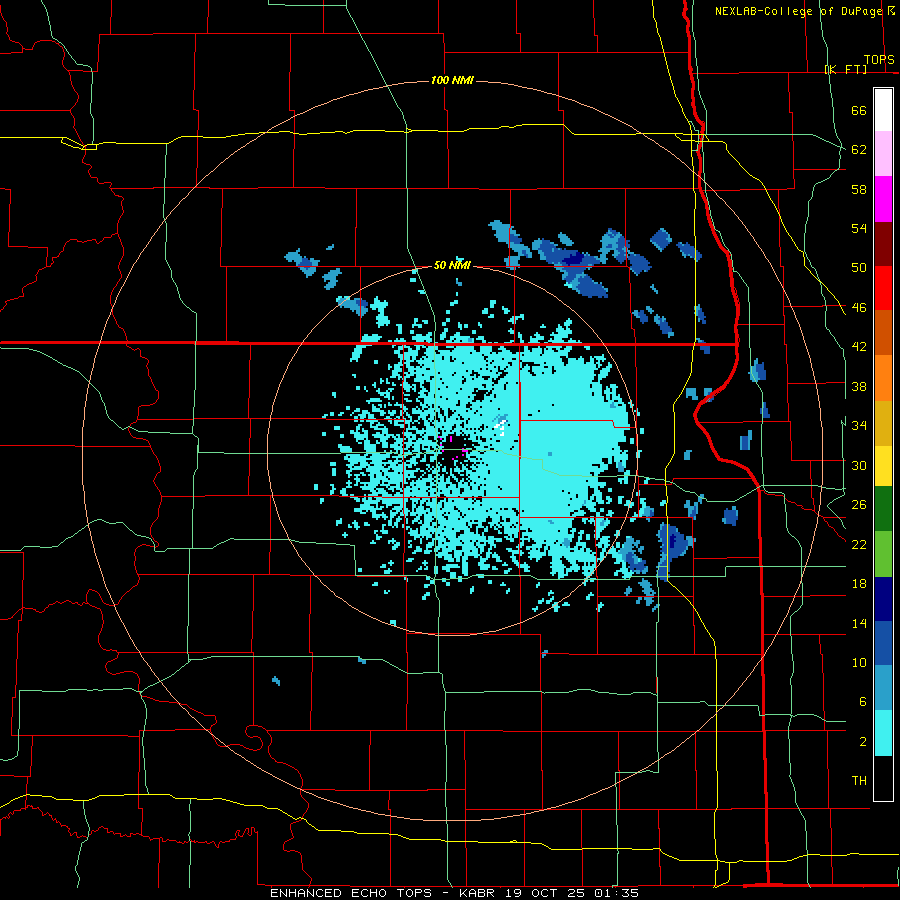Click the 22 value on the scale

(859, 544)
